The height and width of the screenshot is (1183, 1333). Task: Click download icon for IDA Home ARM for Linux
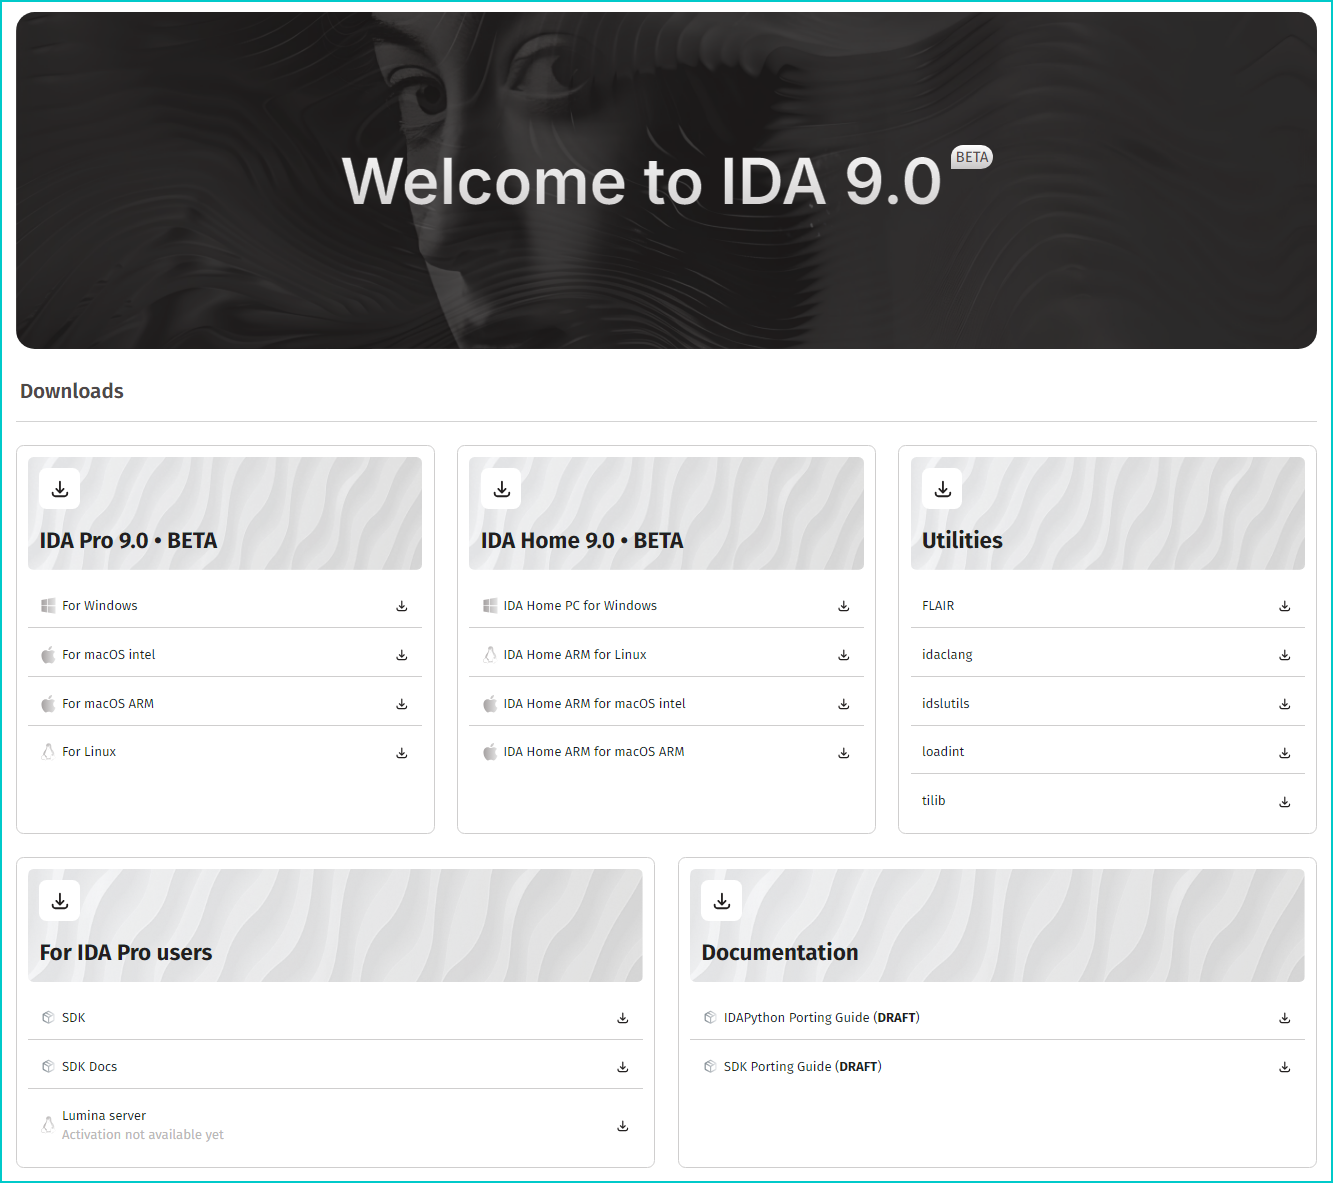[844, 655]
